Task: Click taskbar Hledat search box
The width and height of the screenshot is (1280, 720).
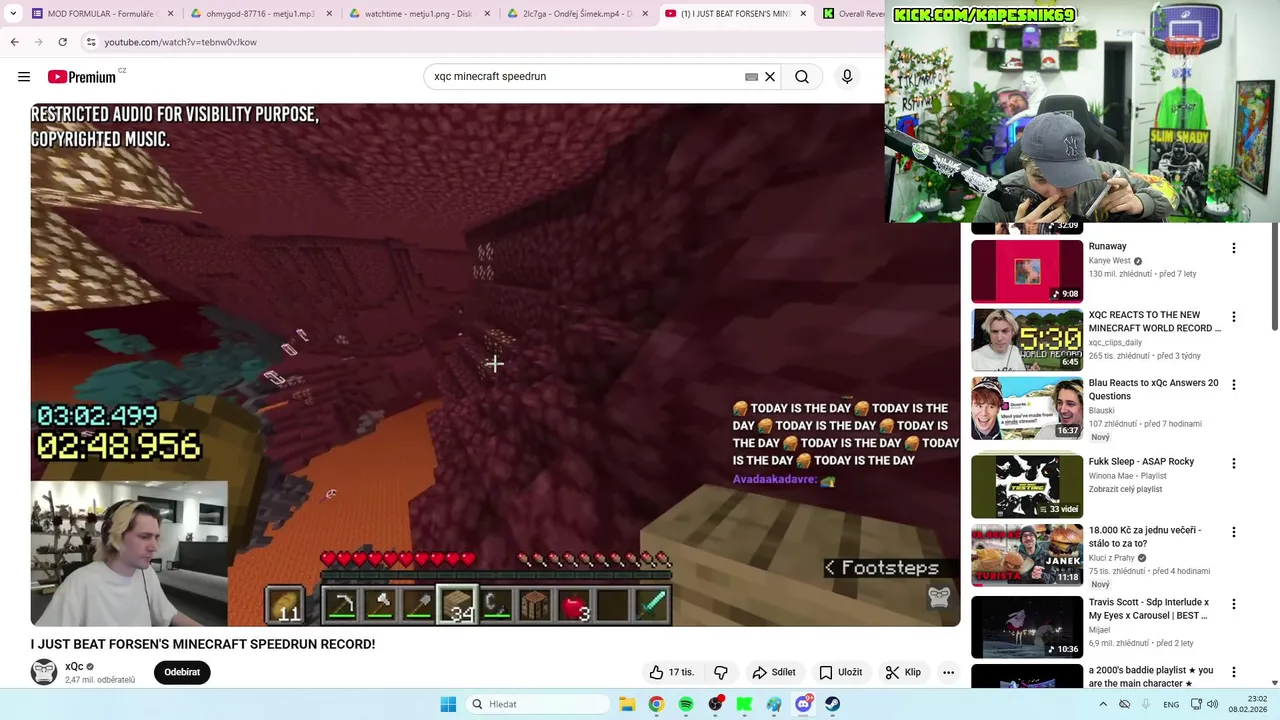Action: click(537, 704)
